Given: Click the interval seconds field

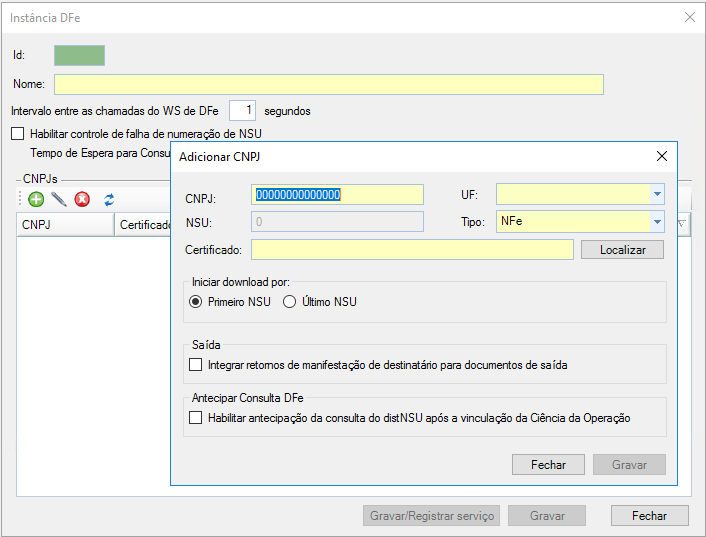Looking at the screenshot, I should pos(242,110).
